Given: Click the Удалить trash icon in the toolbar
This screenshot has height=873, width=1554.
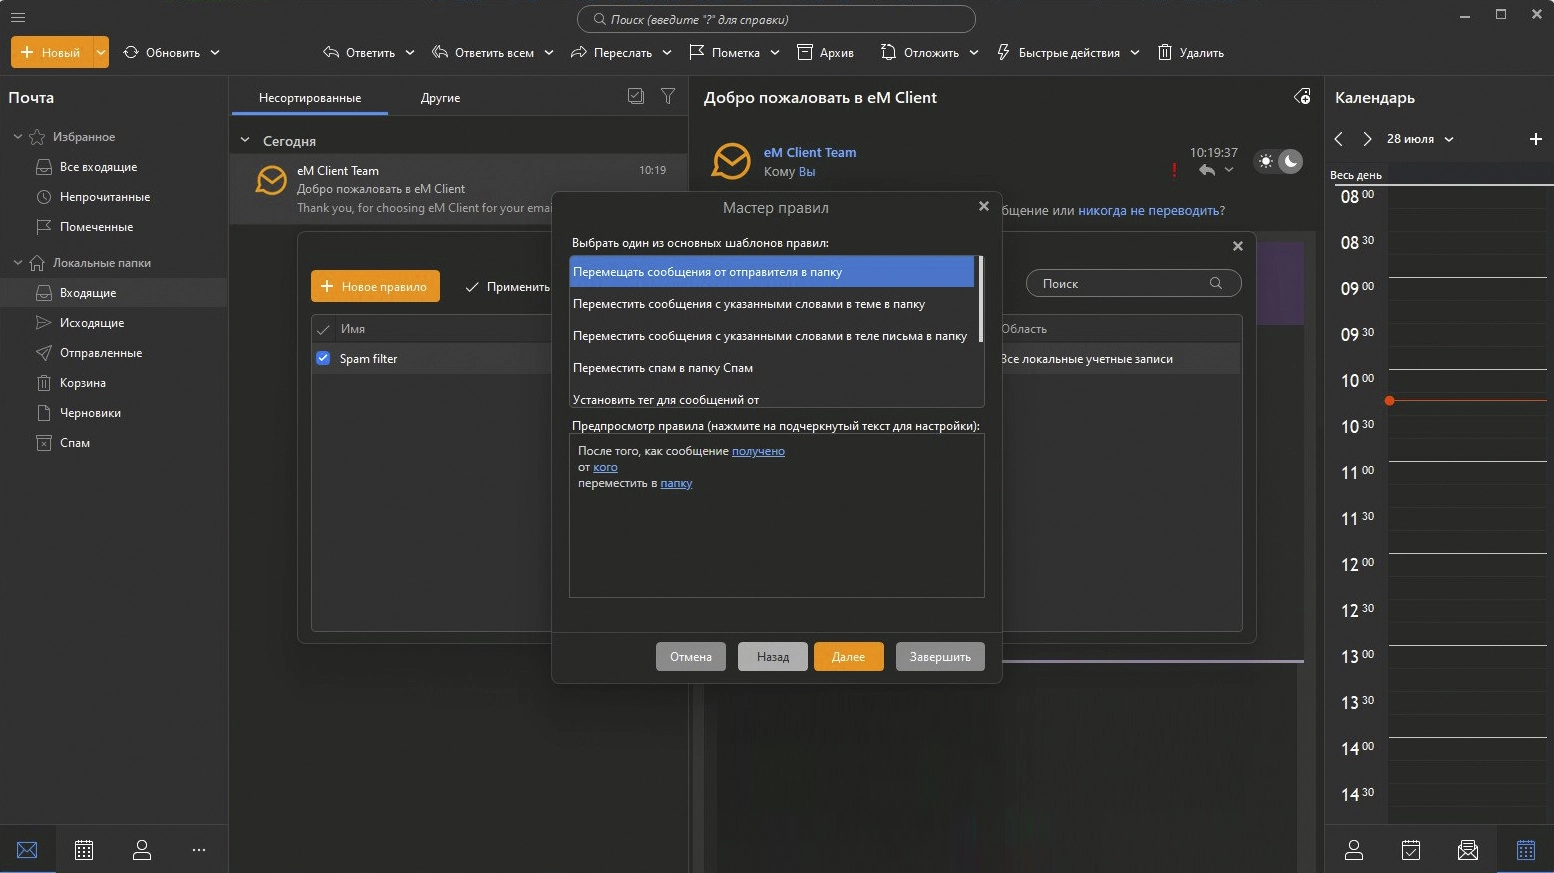Looking at the screenshot, I should click(1165, 52).
